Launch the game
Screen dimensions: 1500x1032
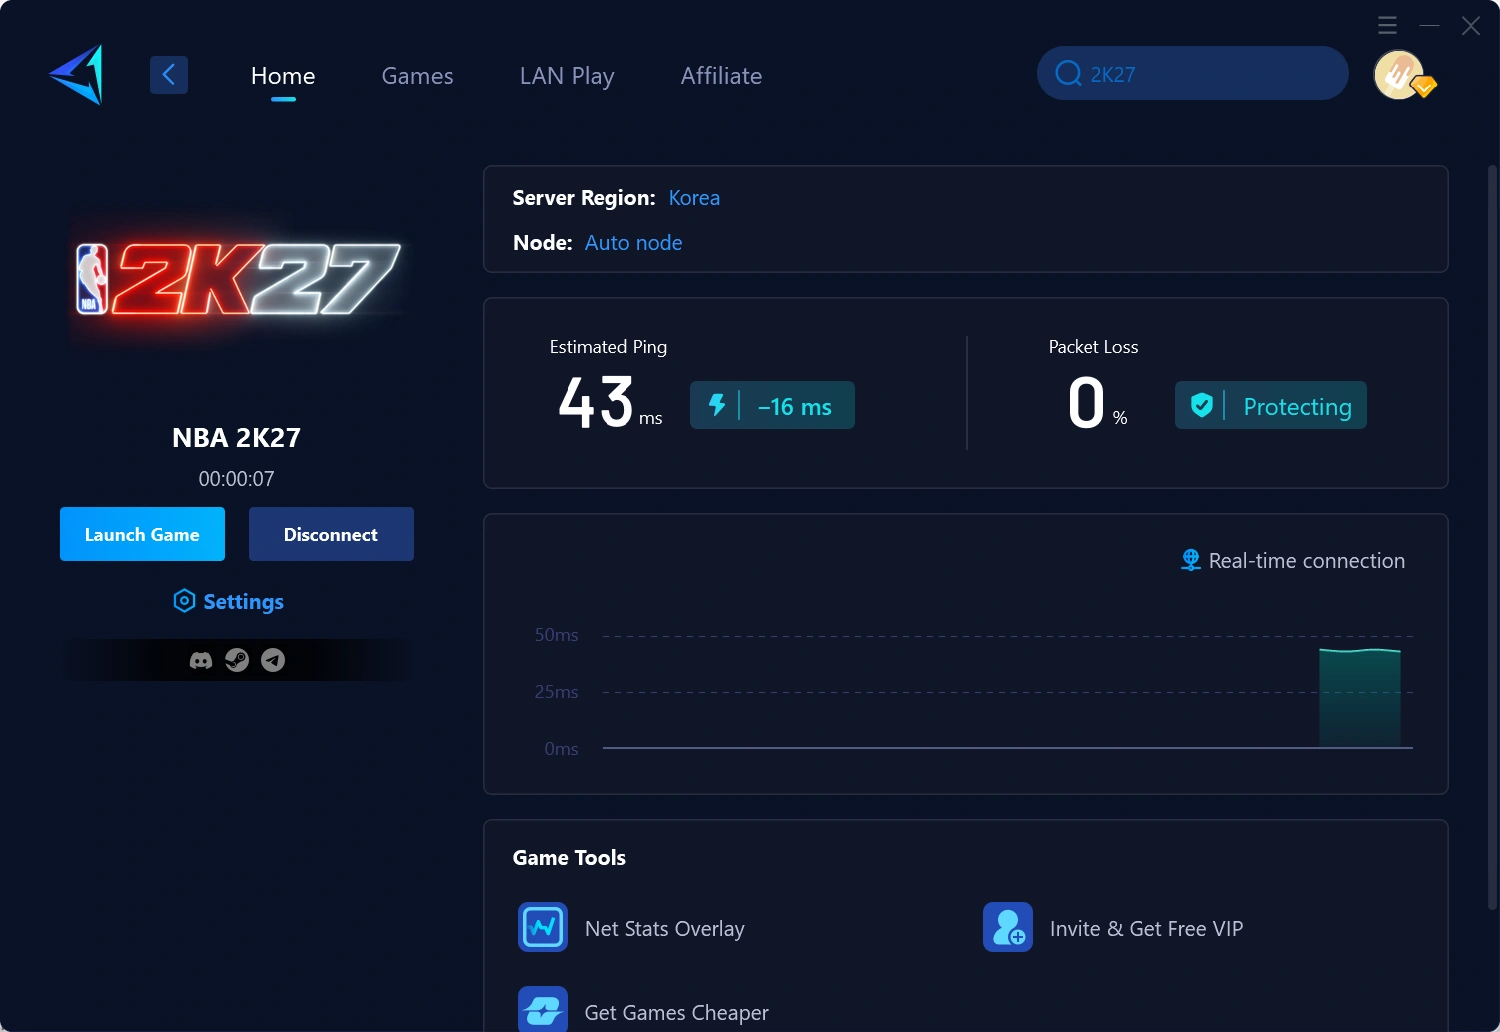tap(142, 534)
